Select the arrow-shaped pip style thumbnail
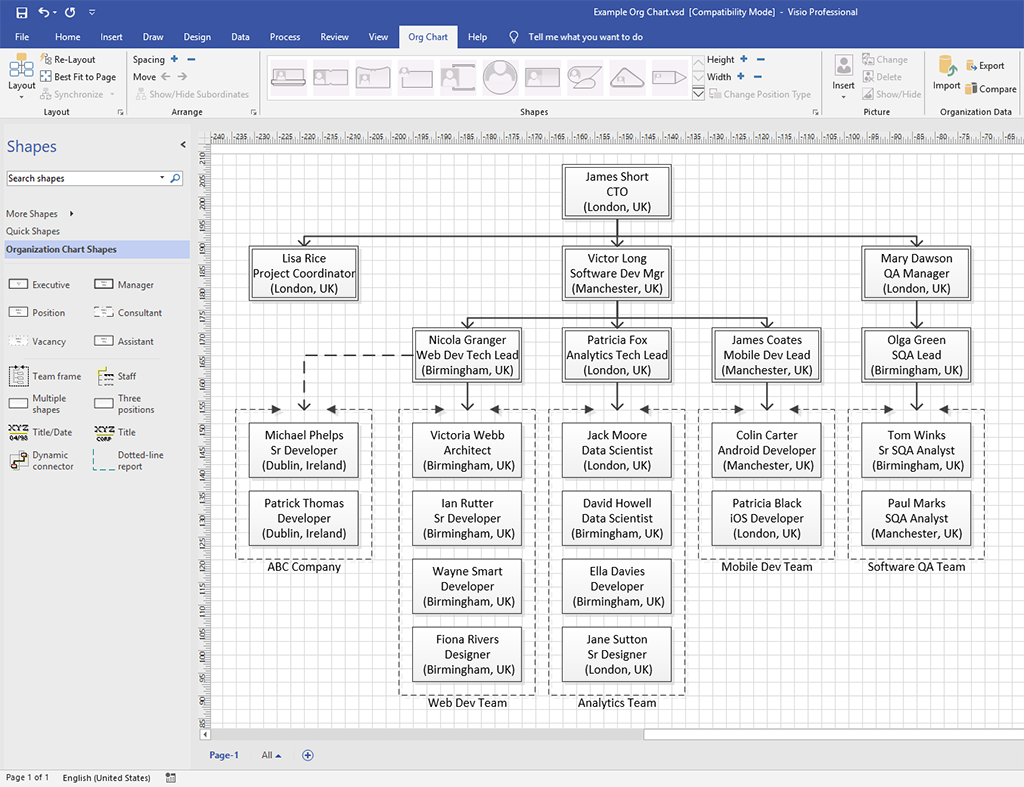Screen dimensions: 1024x787 pyautogui.click(x=669, y=77)
